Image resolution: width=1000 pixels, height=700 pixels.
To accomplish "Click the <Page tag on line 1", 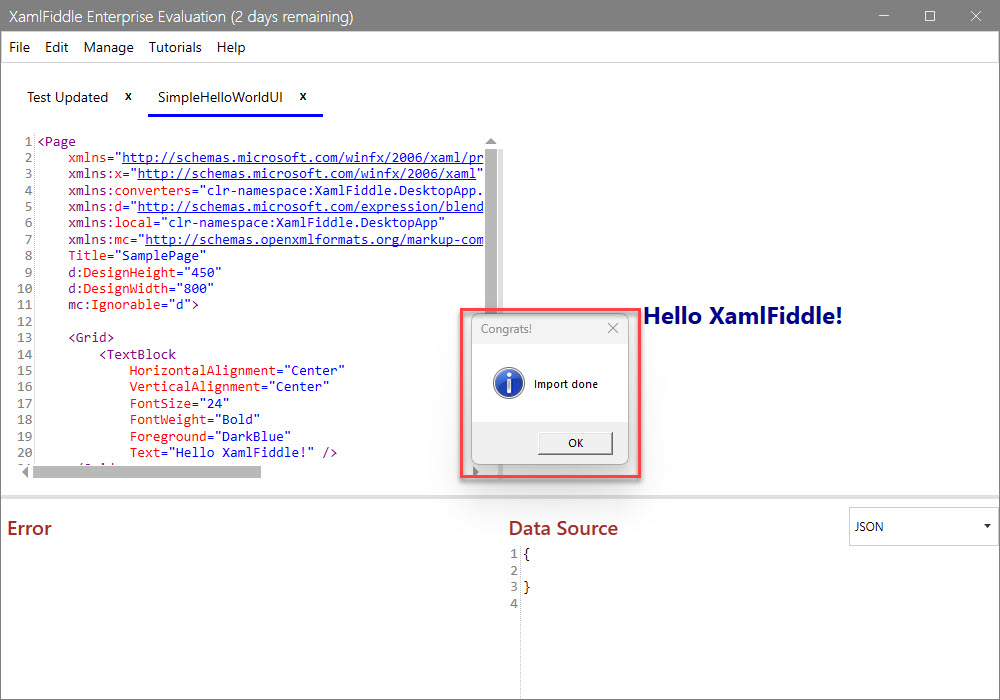I will pyautogui.click(x=56, y=141).
